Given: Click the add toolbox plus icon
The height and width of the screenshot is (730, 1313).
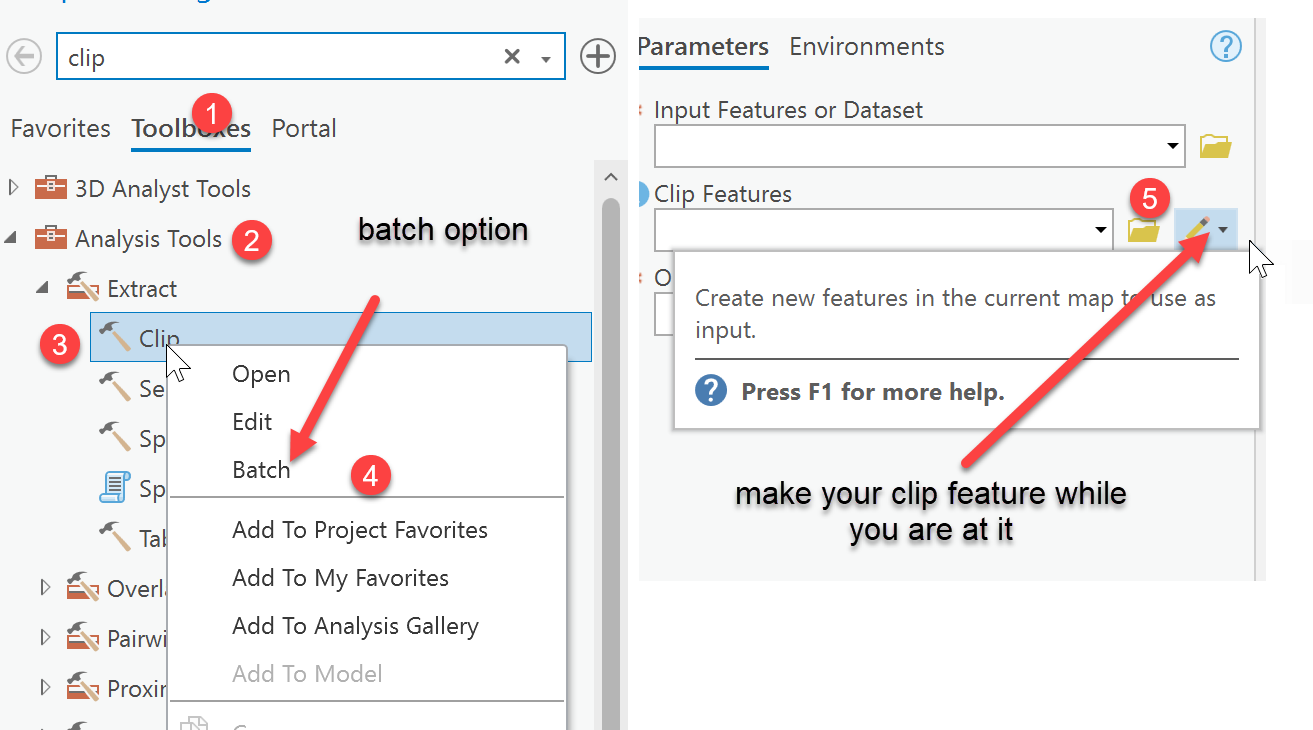Looking at the screenshot, I should click(598, 57).
